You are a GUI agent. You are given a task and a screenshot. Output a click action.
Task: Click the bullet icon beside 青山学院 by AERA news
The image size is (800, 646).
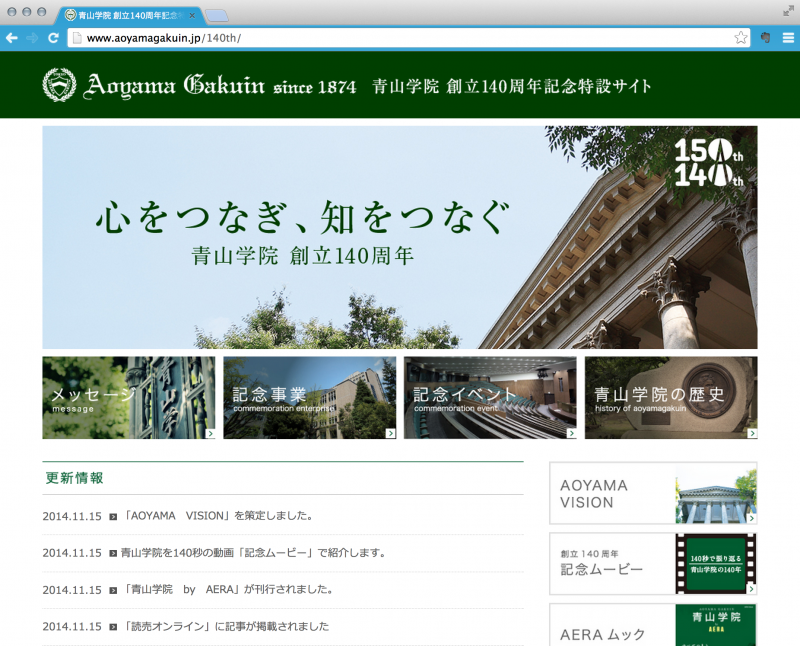click(113, 590)
